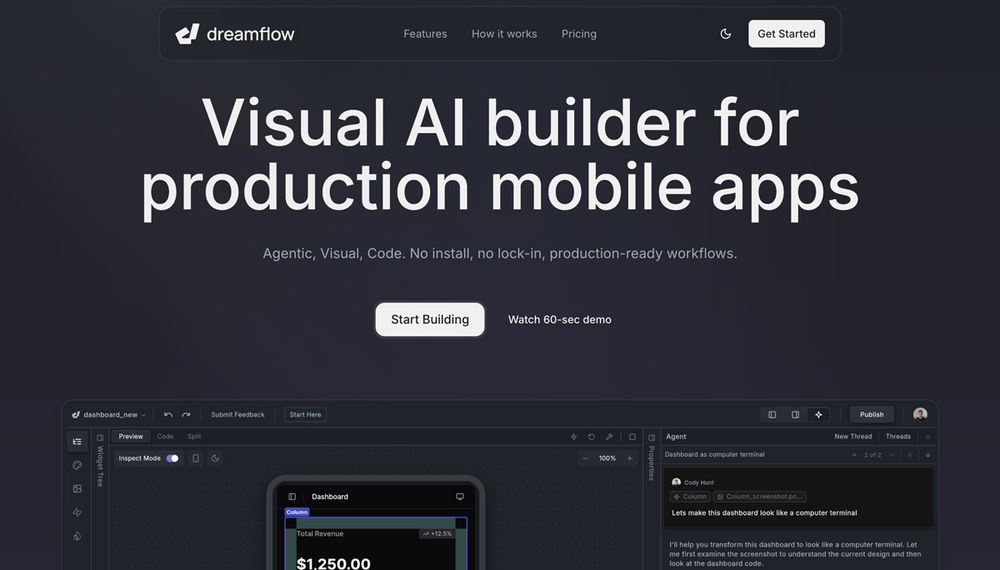Open the How it works nav link
This screenshot has width=1000, height=570.
(x=504, y=34)
